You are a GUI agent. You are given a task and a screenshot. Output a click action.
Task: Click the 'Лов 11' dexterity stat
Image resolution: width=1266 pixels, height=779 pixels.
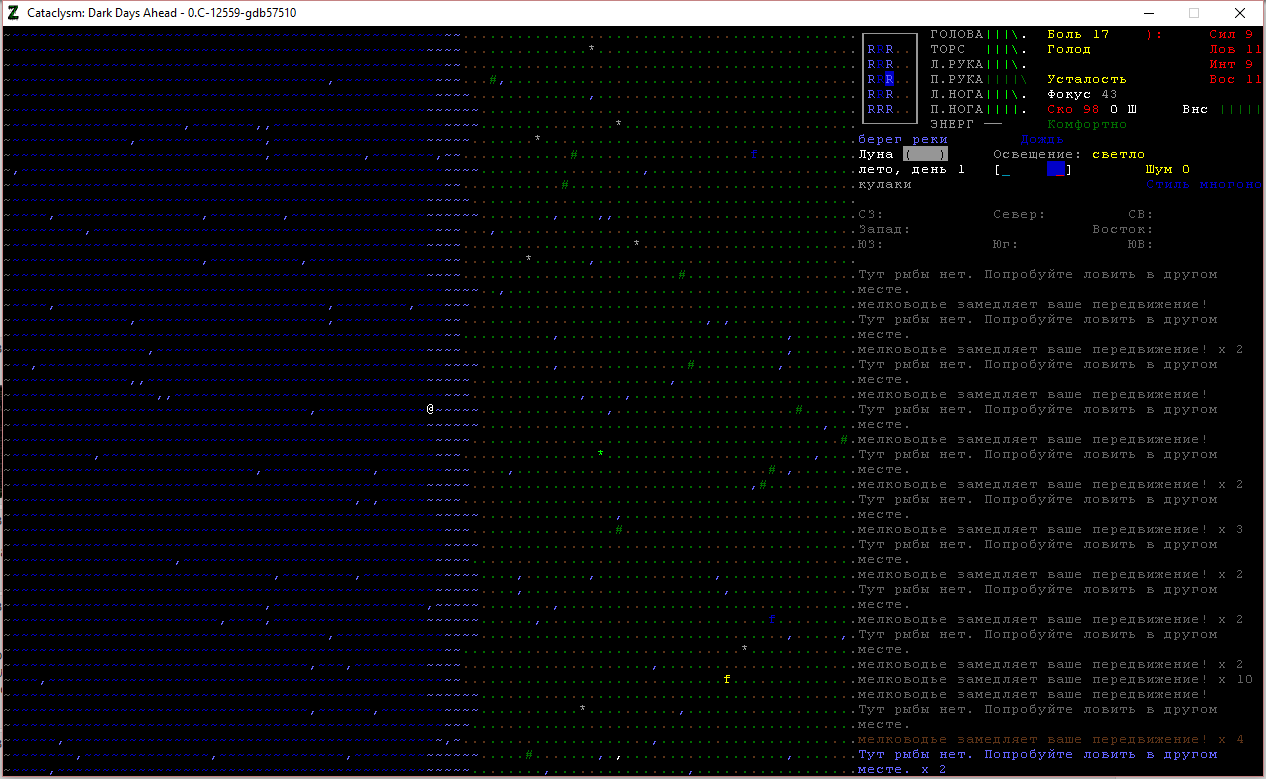(x=1236, y=49)
